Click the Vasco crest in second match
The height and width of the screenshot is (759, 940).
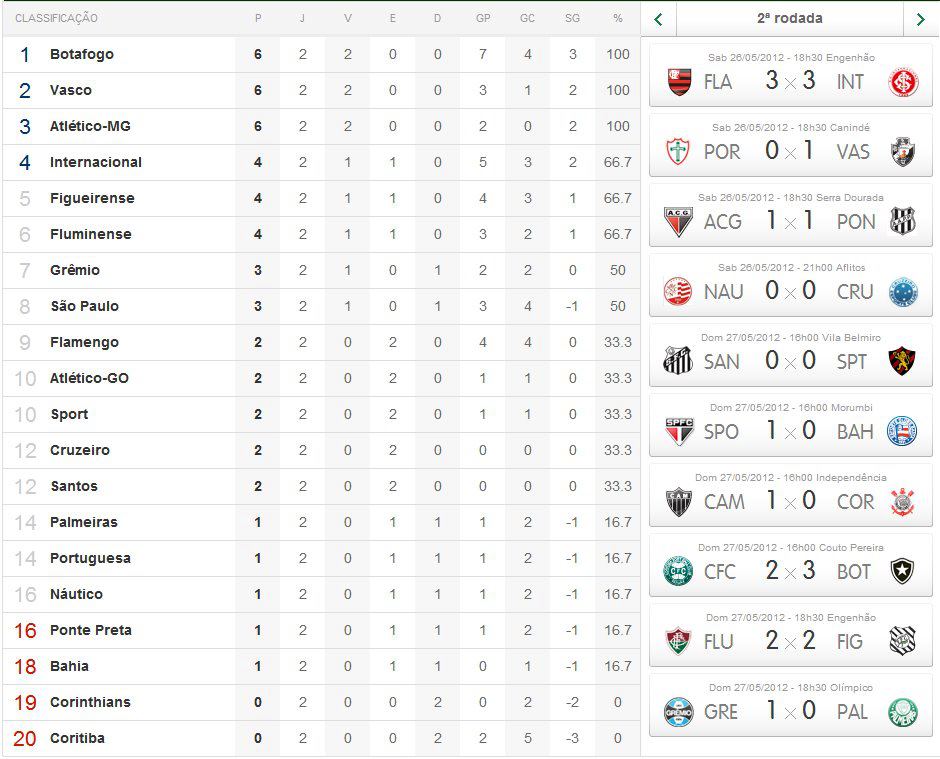pyautogui.click(x=903, y=152)
